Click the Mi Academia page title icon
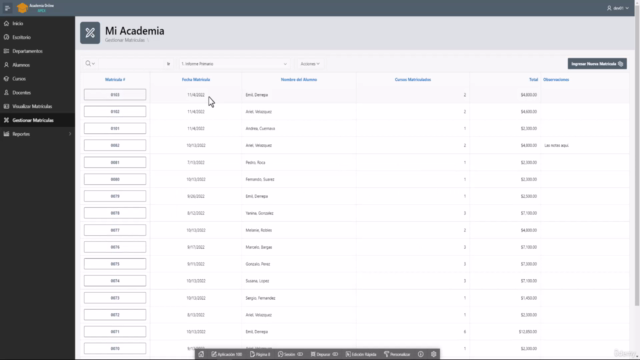This screenshot has height=360, width=640. tap(90, 33)
